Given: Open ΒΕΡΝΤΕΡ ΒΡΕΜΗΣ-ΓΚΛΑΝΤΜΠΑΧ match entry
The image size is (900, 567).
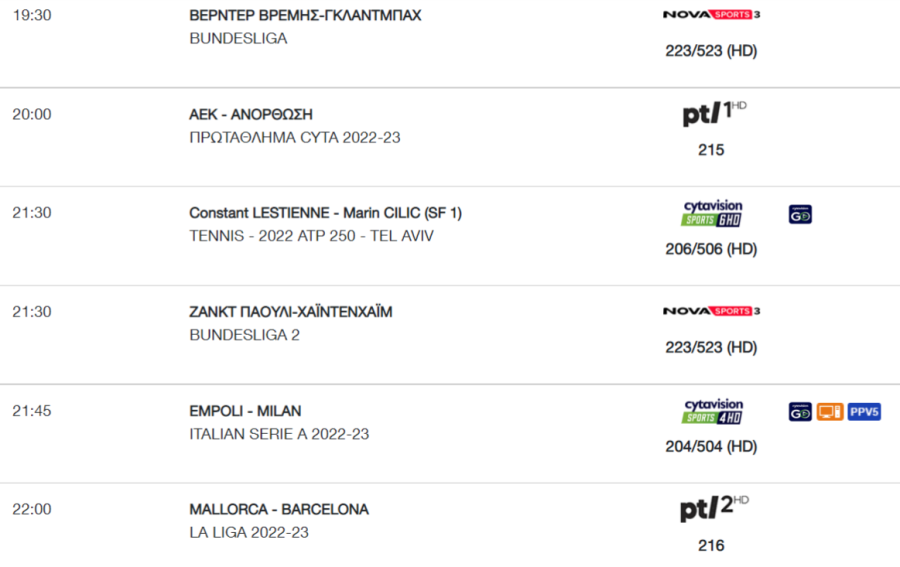Looking at the screenshot, I should tap(305, 15).
